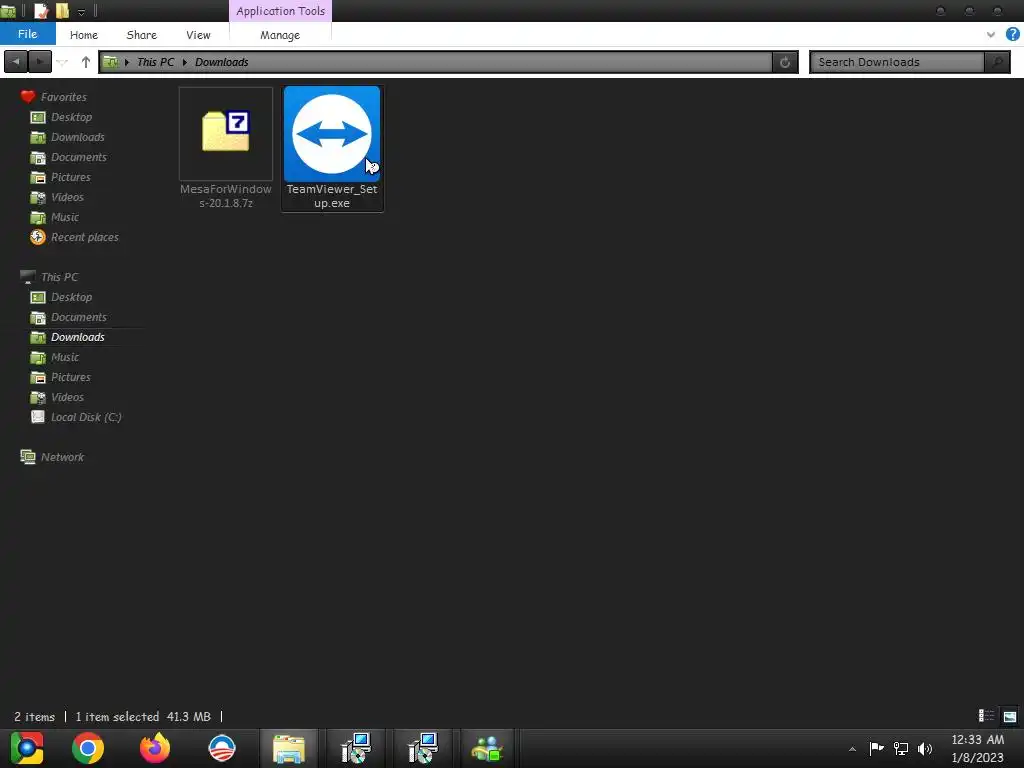Viewport: 1024px width, 768px height.
Task: Select the Favorites heading in the sidebar
Action: click(x=63, y=97)
